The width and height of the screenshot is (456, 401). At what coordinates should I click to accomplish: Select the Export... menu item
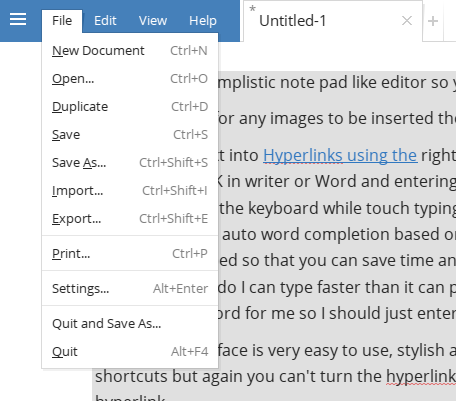(x=130, y=219)
